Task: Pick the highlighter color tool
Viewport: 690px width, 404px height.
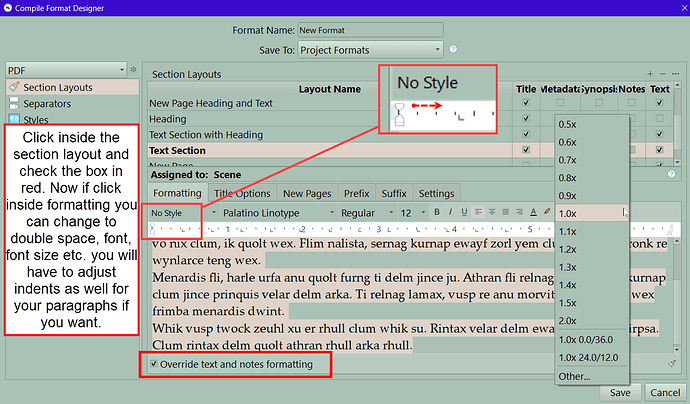Action: pyautogui.click(x=547, y=212)
